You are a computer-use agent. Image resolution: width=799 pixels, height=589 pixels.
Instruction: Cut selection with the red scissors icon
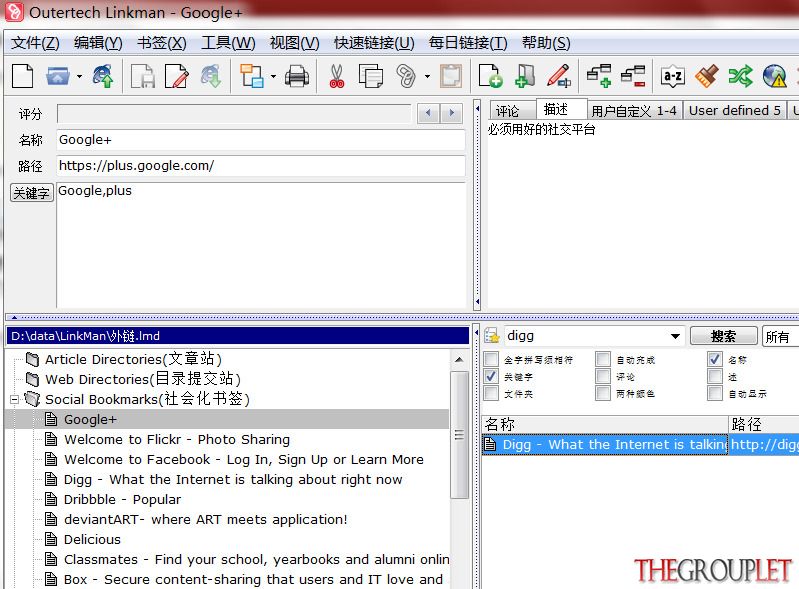(336, 77)
